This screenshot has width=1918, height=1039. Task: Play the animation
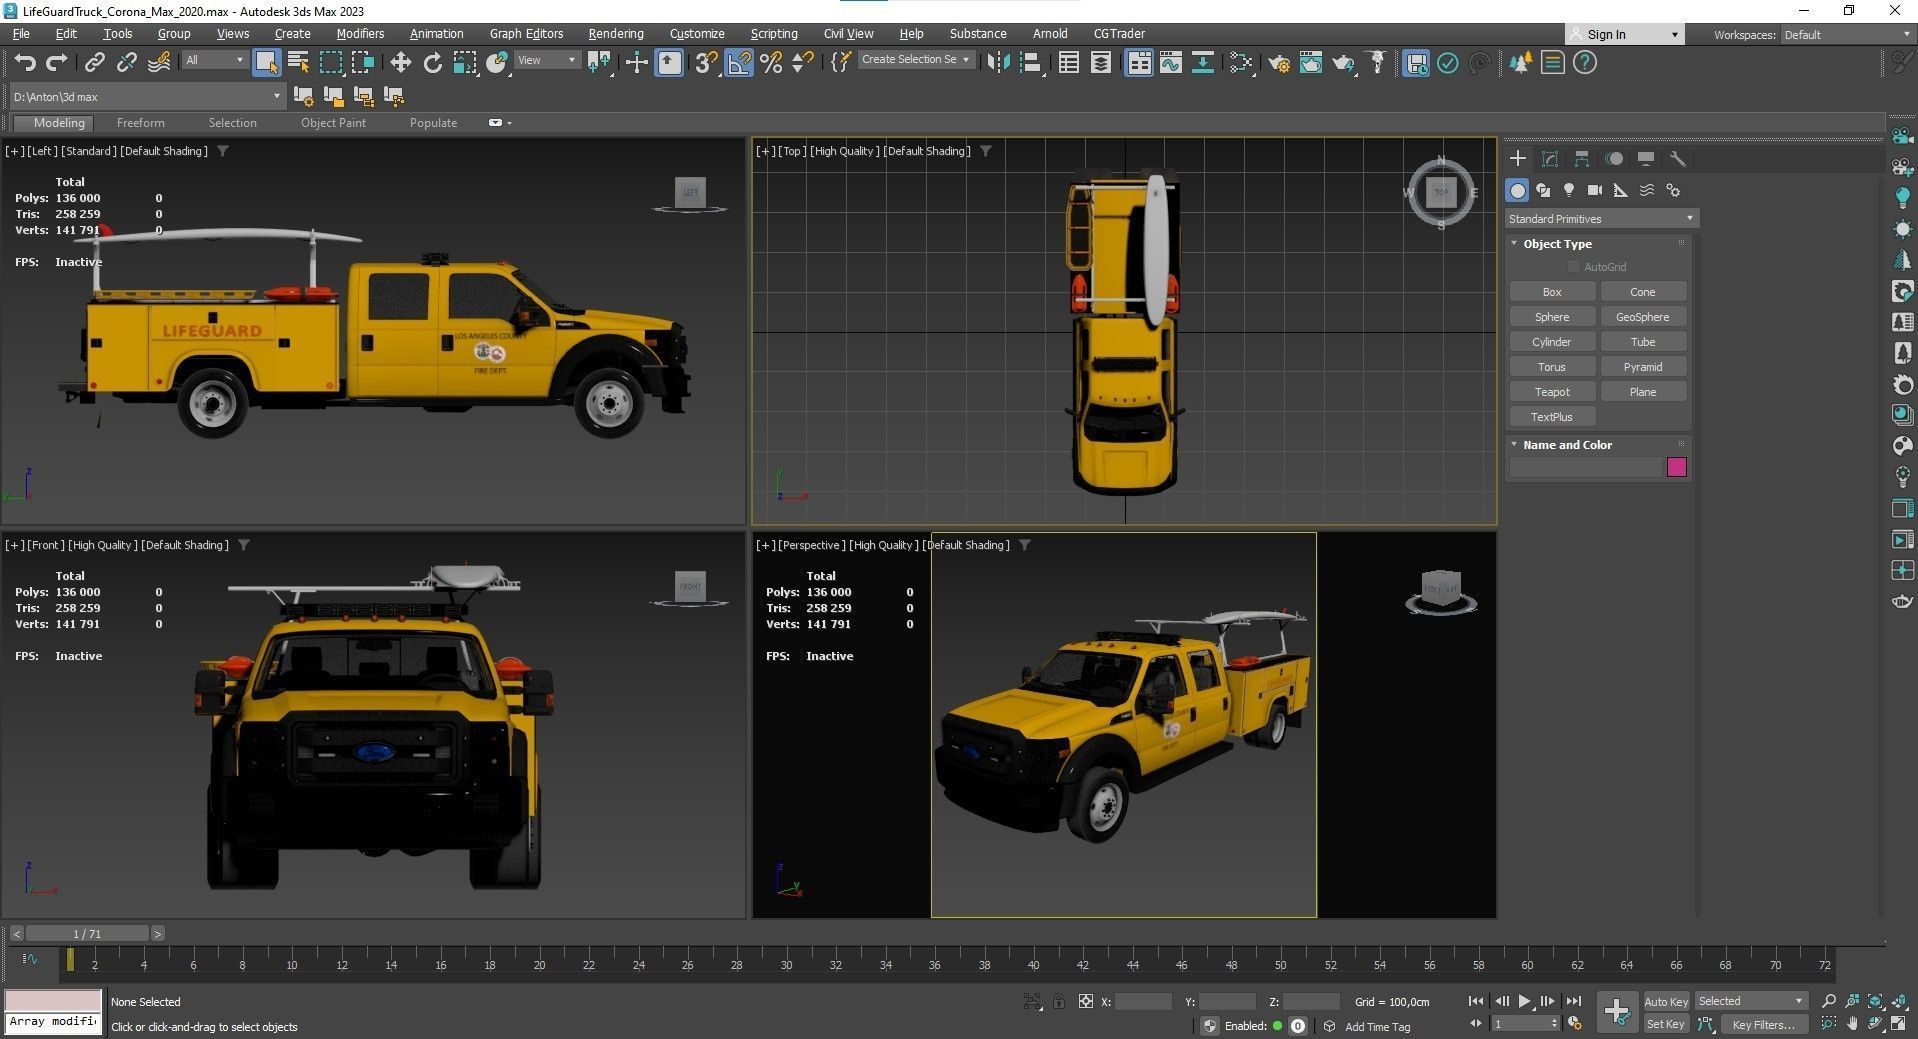pyautogui.click(x=1524, y=1001)
